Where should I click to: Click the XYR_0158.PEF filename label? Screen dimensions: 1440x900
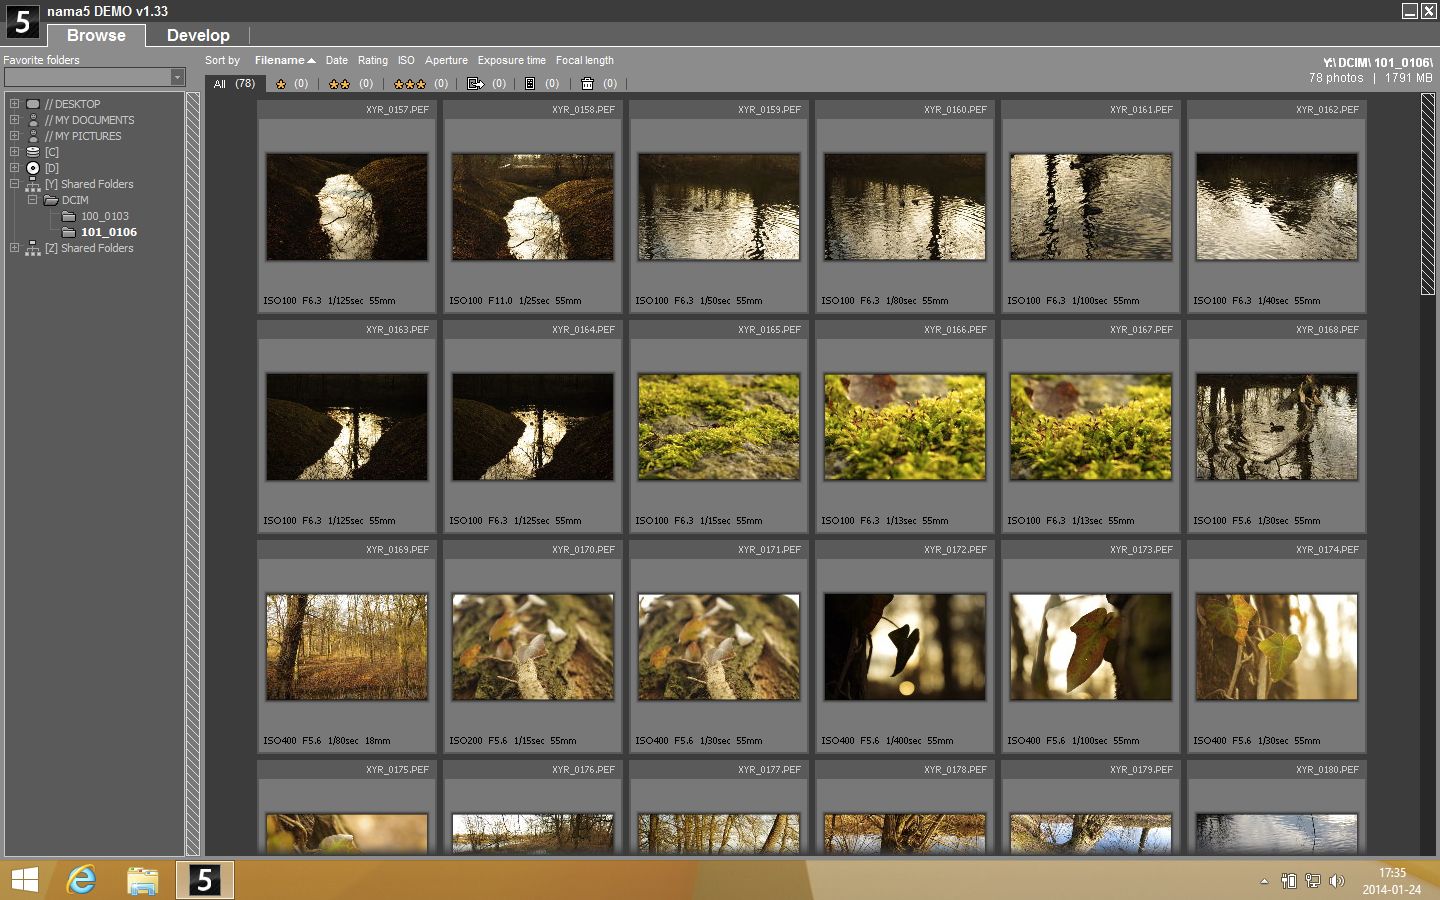pos(583,110)
